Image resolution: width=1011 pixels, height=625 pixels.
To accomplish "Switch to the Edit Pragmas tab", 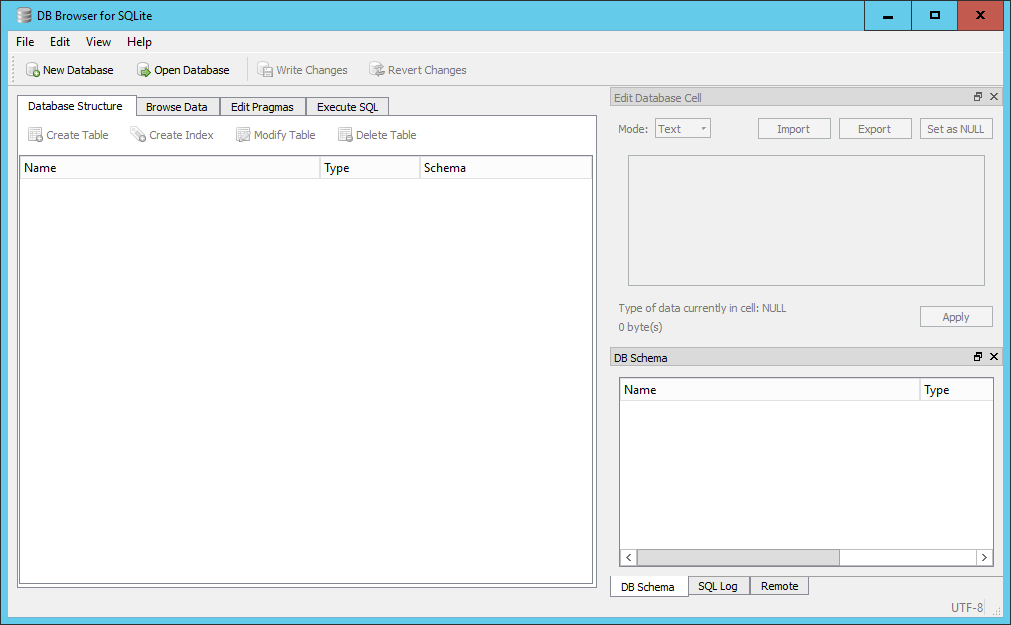I will click(262, 107).
